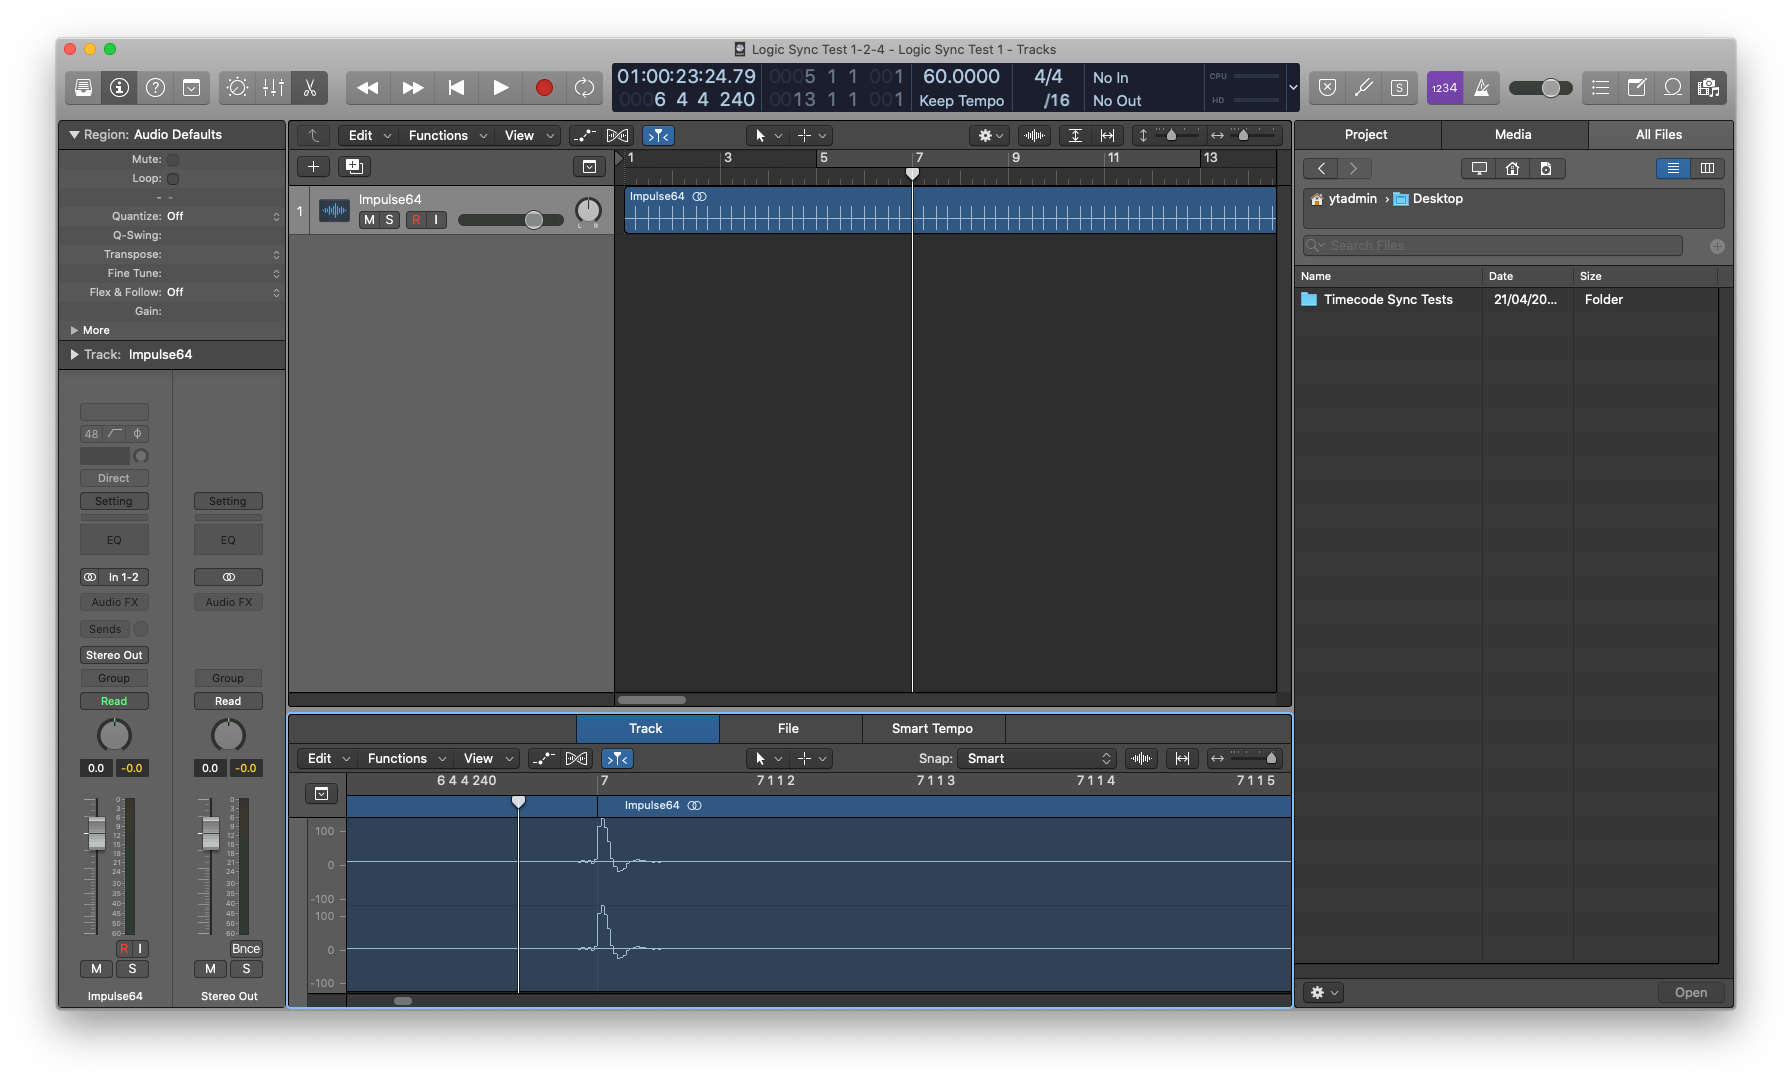The width and height of the screenshot is (1792, 1084).
Task: Click Audio FX slot on Impulse64 channel strip
Action: 114,603
